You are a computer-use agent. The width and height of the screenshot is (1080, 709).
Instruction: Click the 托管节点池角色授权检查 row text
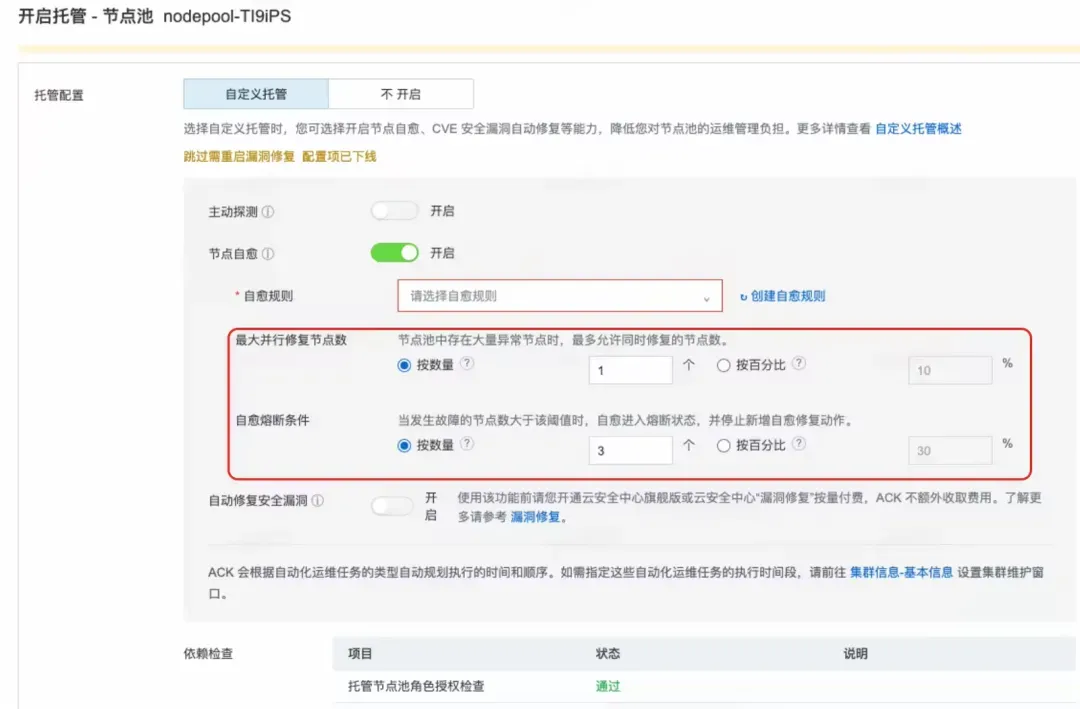coord(416,686)
